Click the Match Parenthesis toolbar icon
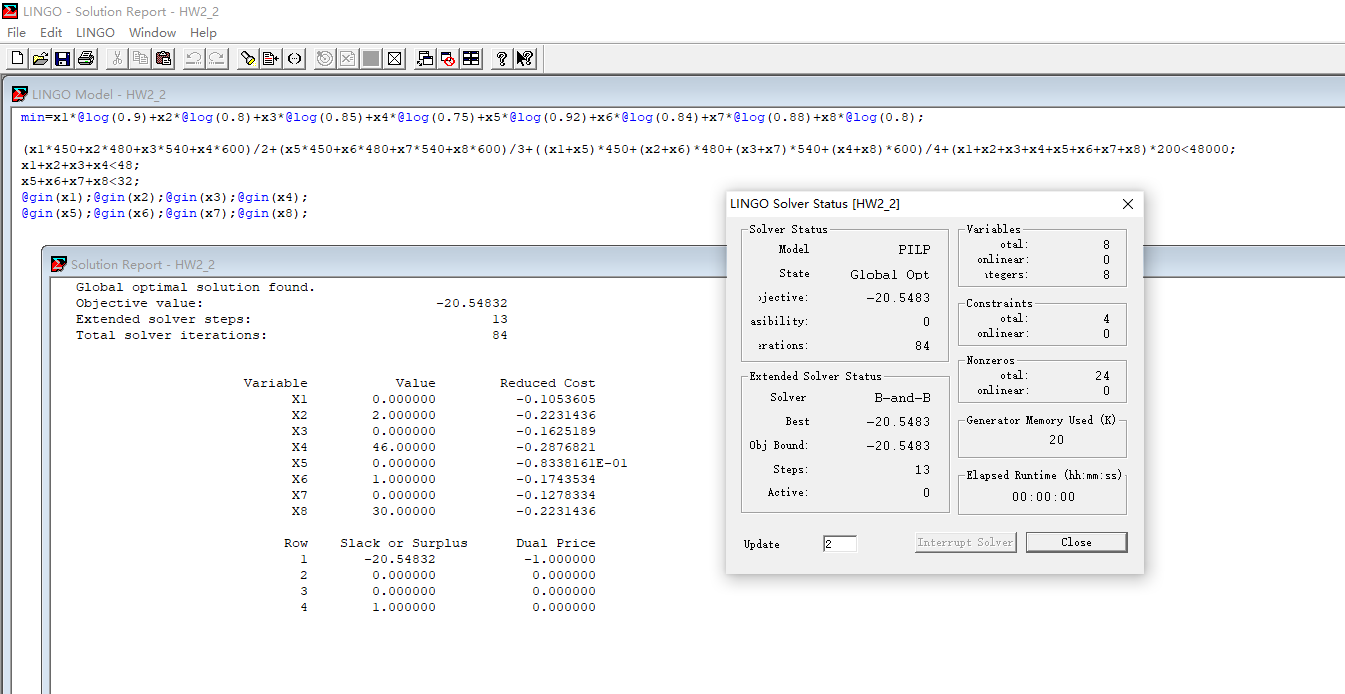Screen dimensions: 1345x694 tap(294, 59)
